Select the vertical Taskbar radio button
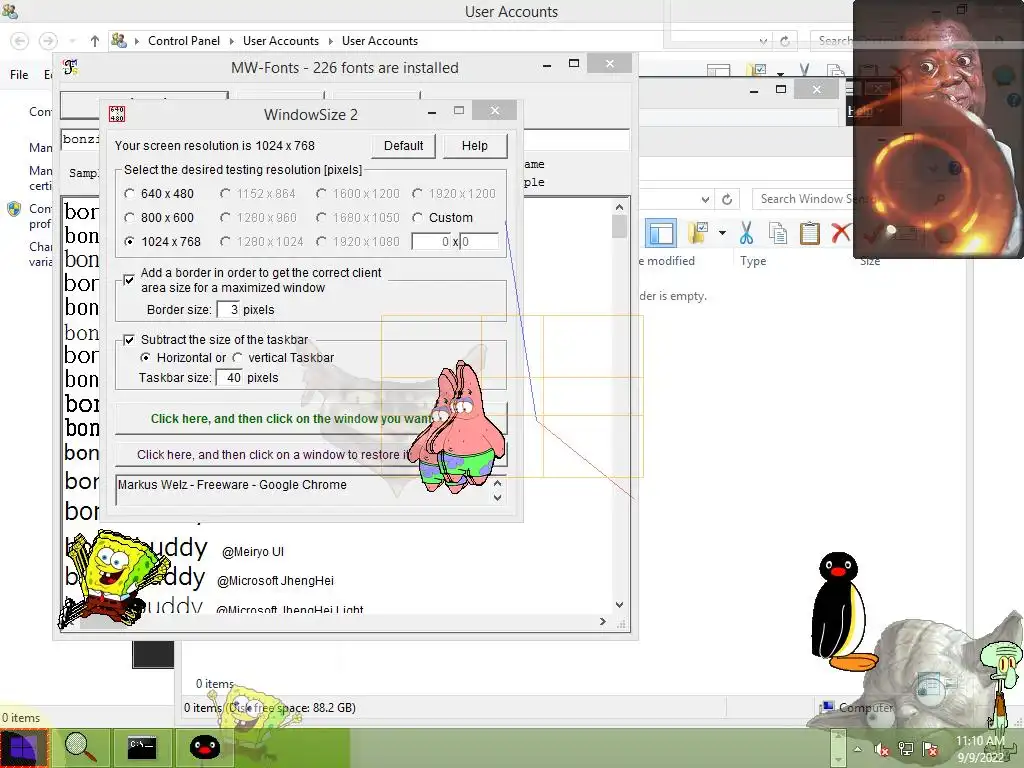Viewport: 1024px width, 768px height. [x=237, y=358]
